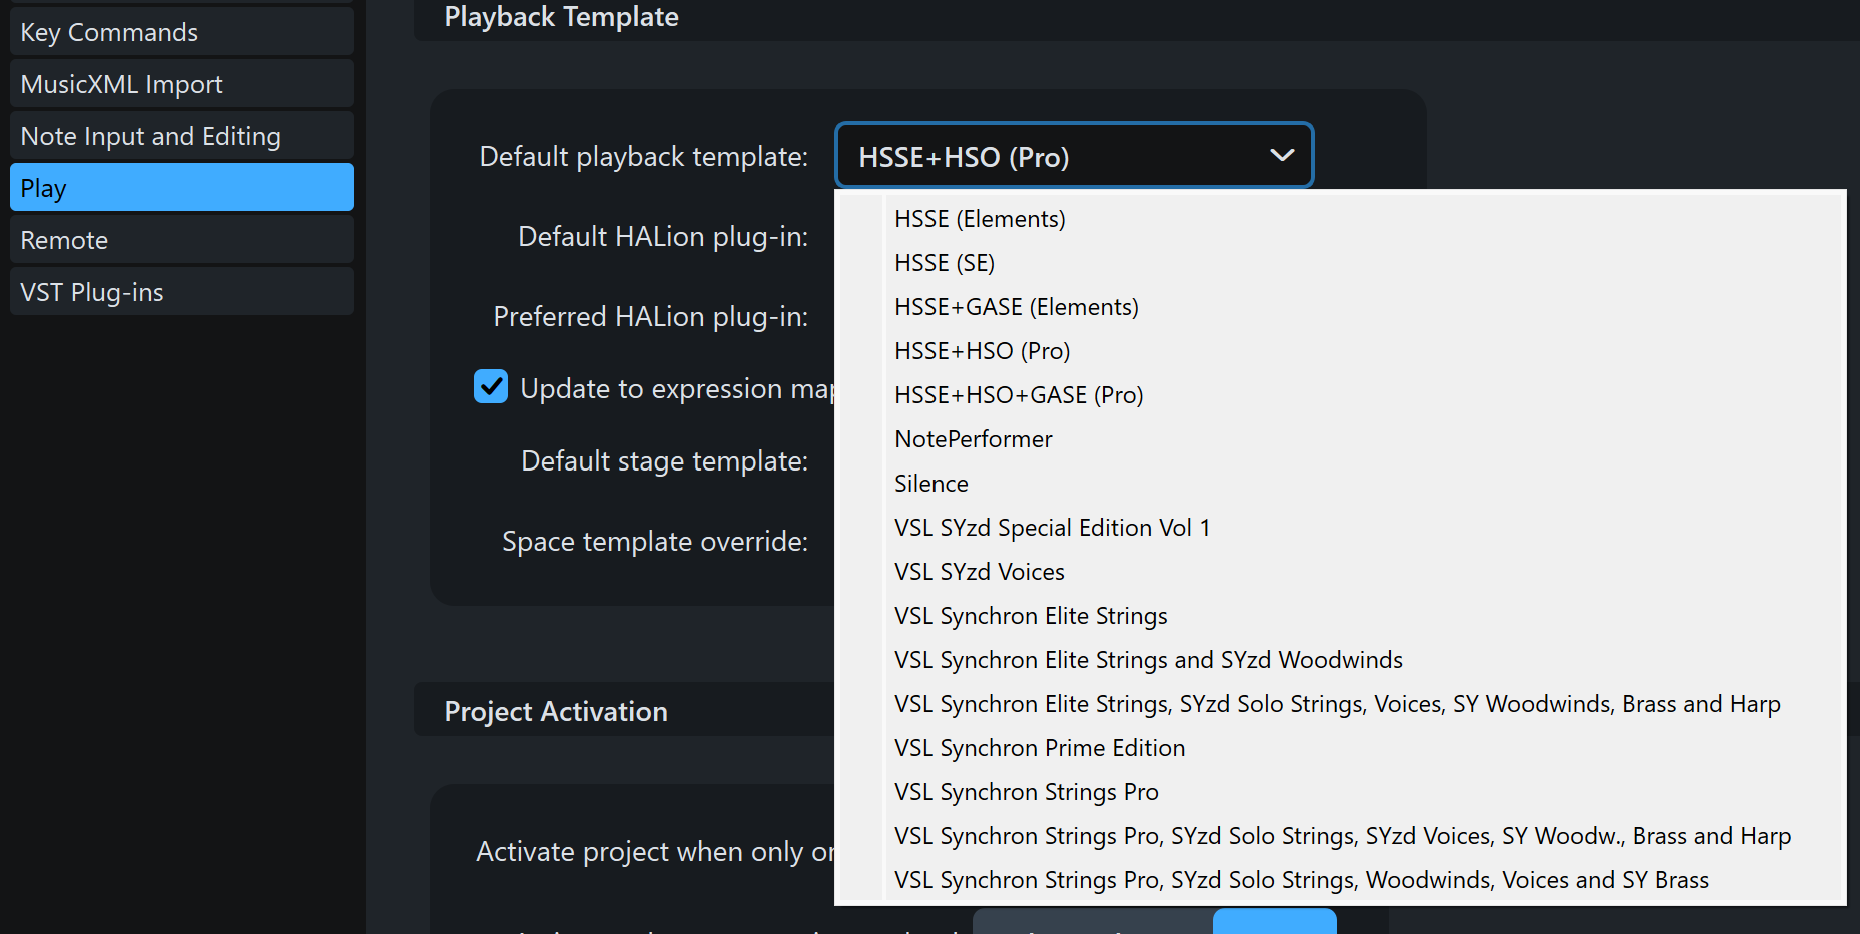
Task: Toggle Update to expression map checkbox
Action: 490,387
